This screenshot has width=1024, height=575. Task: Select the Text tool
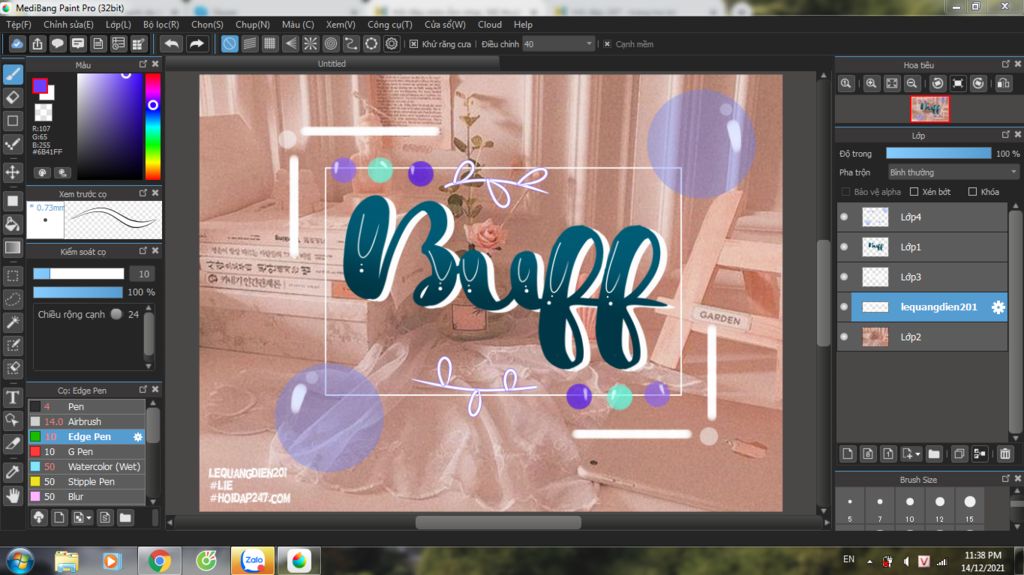13,397
